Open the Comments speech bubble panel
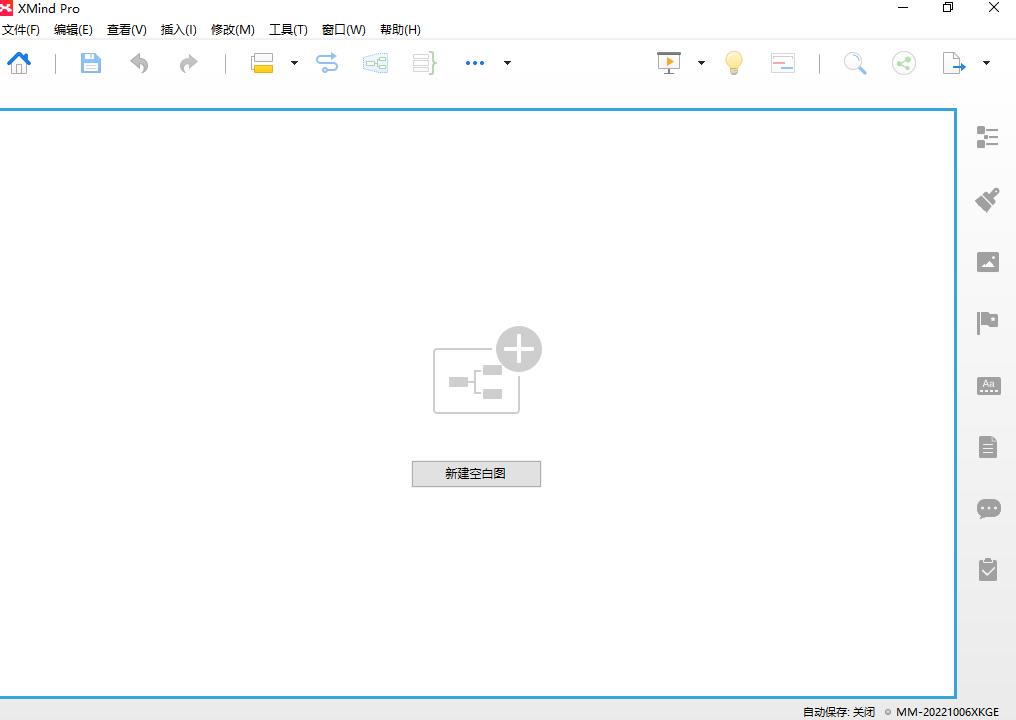The height and width of the screenshot is (720, 1016). pyautogui.click(x=988, y=508)
